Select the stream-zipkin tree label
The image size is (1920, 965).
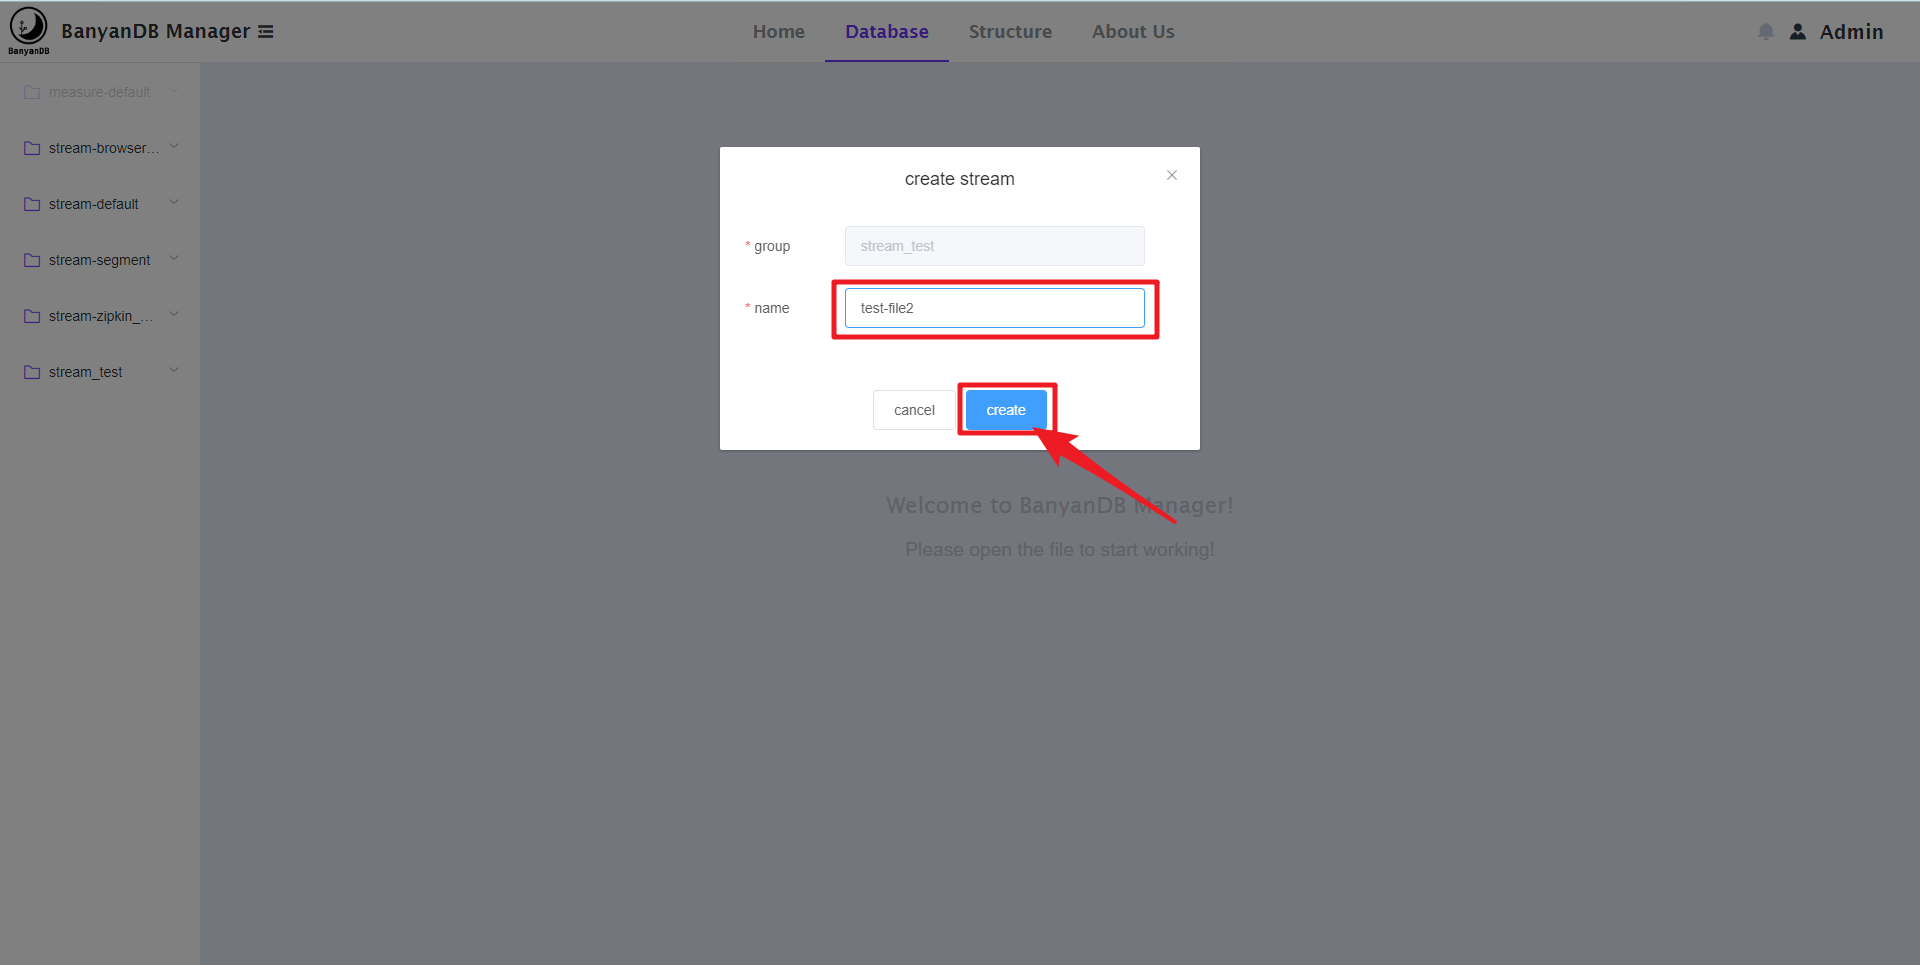point(101,316)
